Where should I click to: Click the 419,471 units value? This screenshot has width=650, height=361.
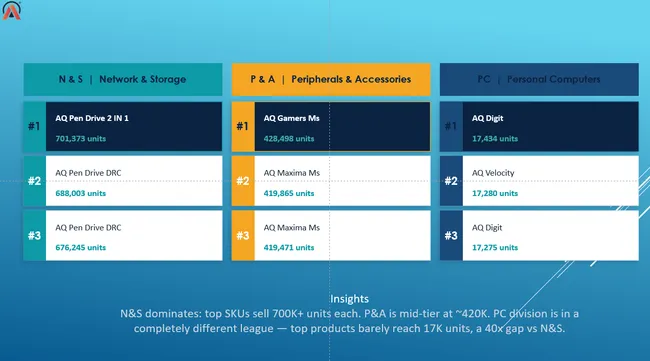point(289,247)
